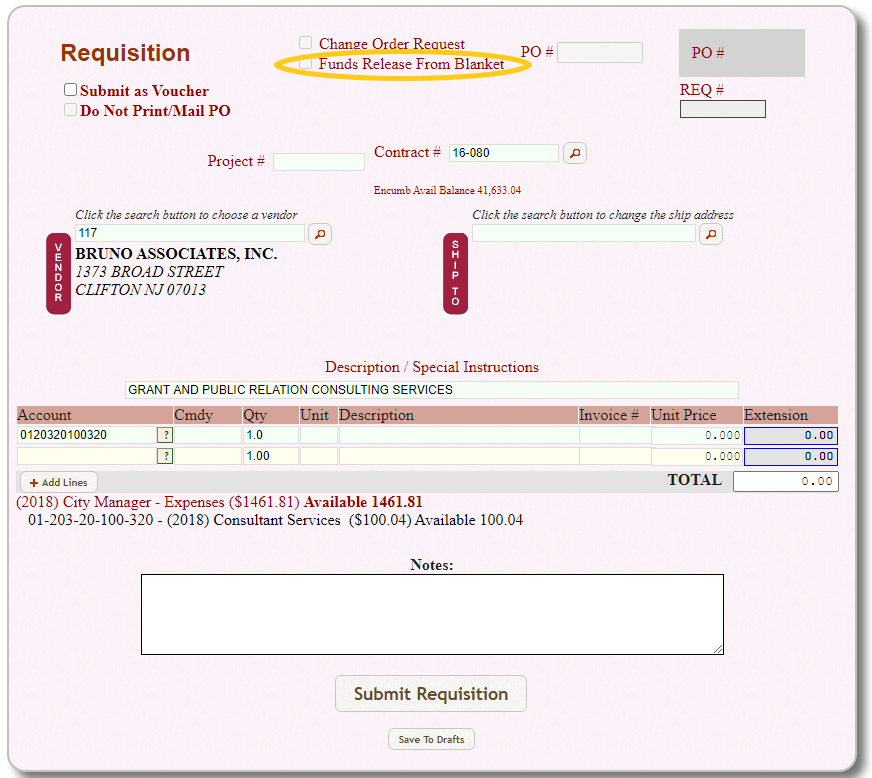The image size is (872, 778).
Task: Click the Submit Requisition button
Action: 430,693
